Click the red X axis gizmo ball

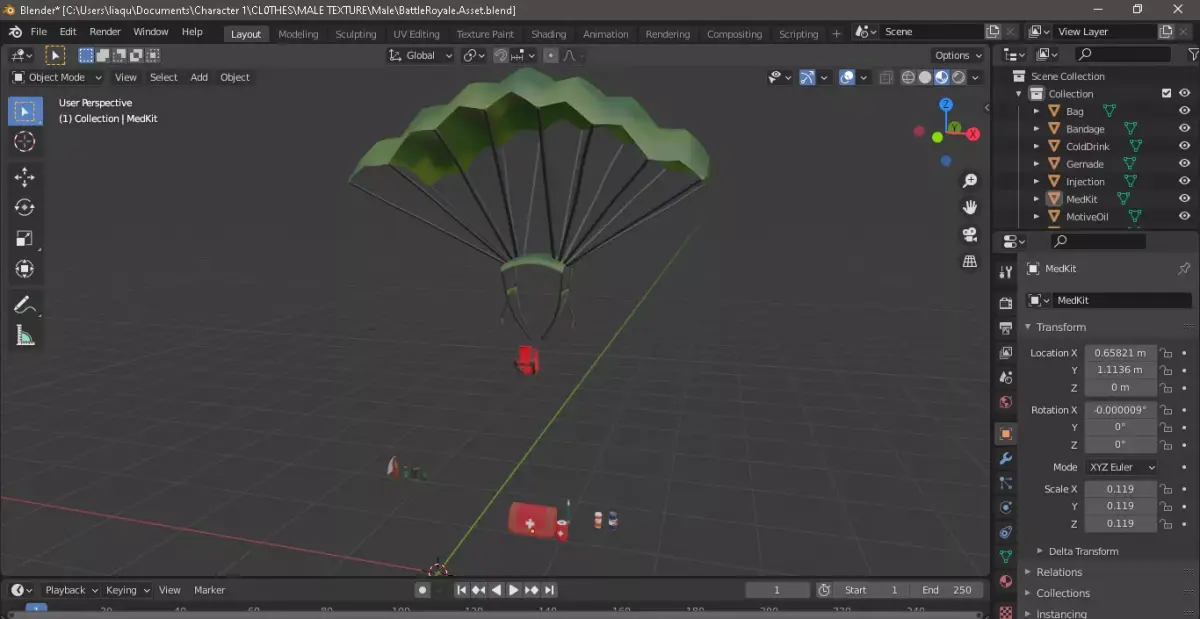pyautogui.click(x=973, y=134)
